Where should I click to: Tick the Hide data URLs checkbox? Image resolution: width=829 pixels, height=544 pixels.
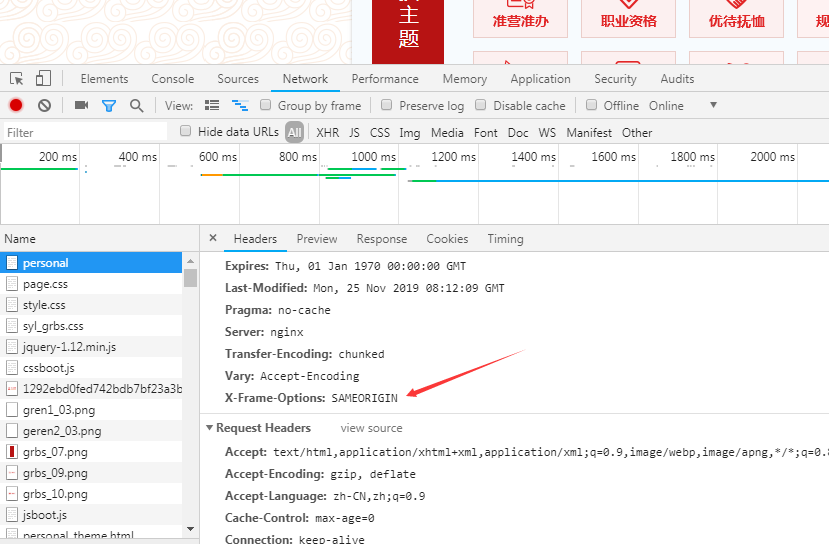click(x=185, y=131)
